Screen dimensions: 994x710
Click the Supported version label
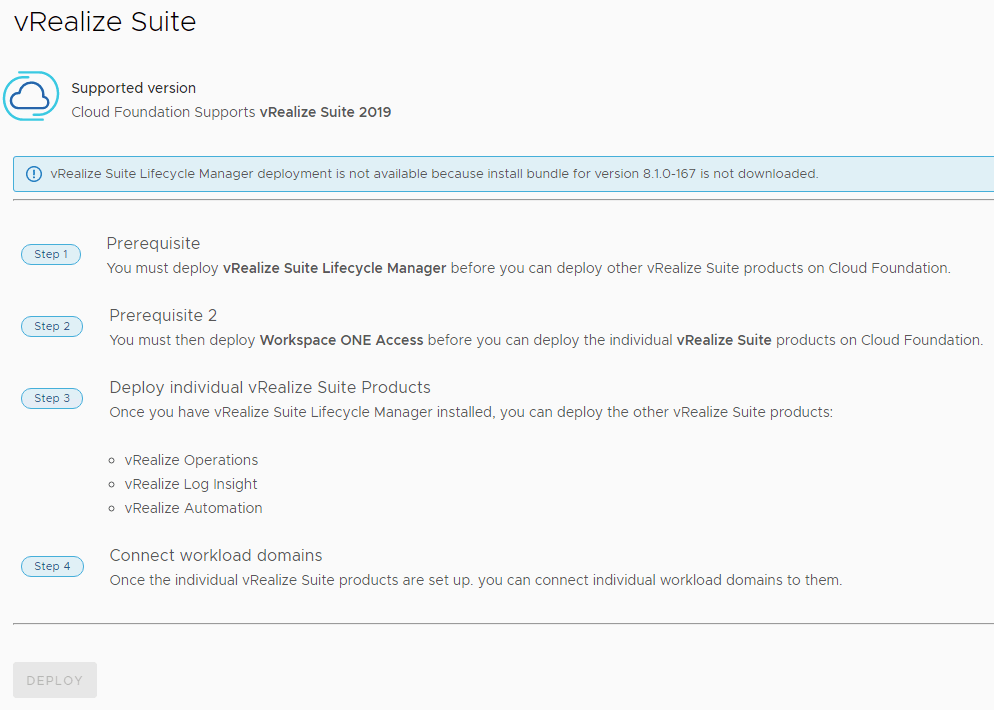pos(133,89)
